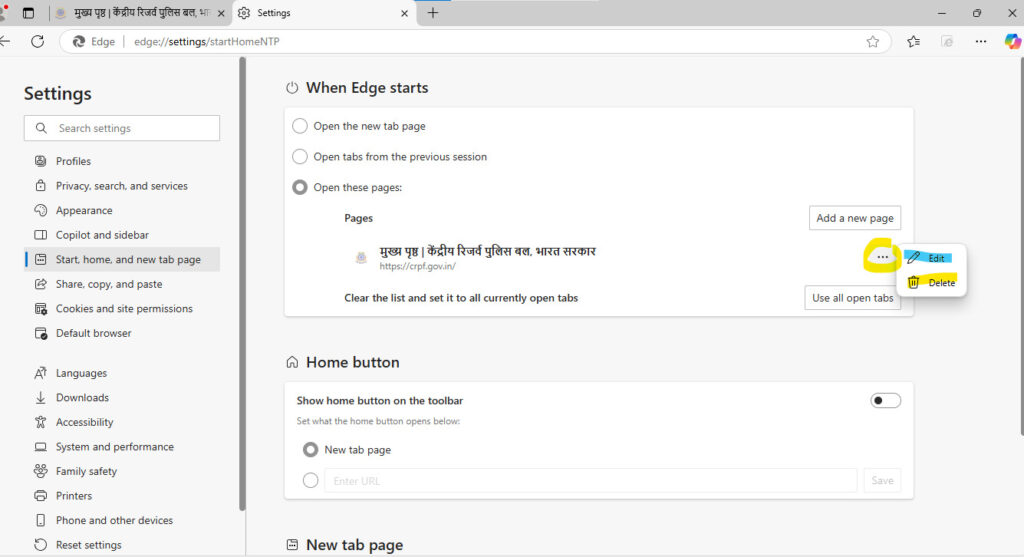
Task: Click the Cookies and permissions icon
Action: click(x=40, y=308)
